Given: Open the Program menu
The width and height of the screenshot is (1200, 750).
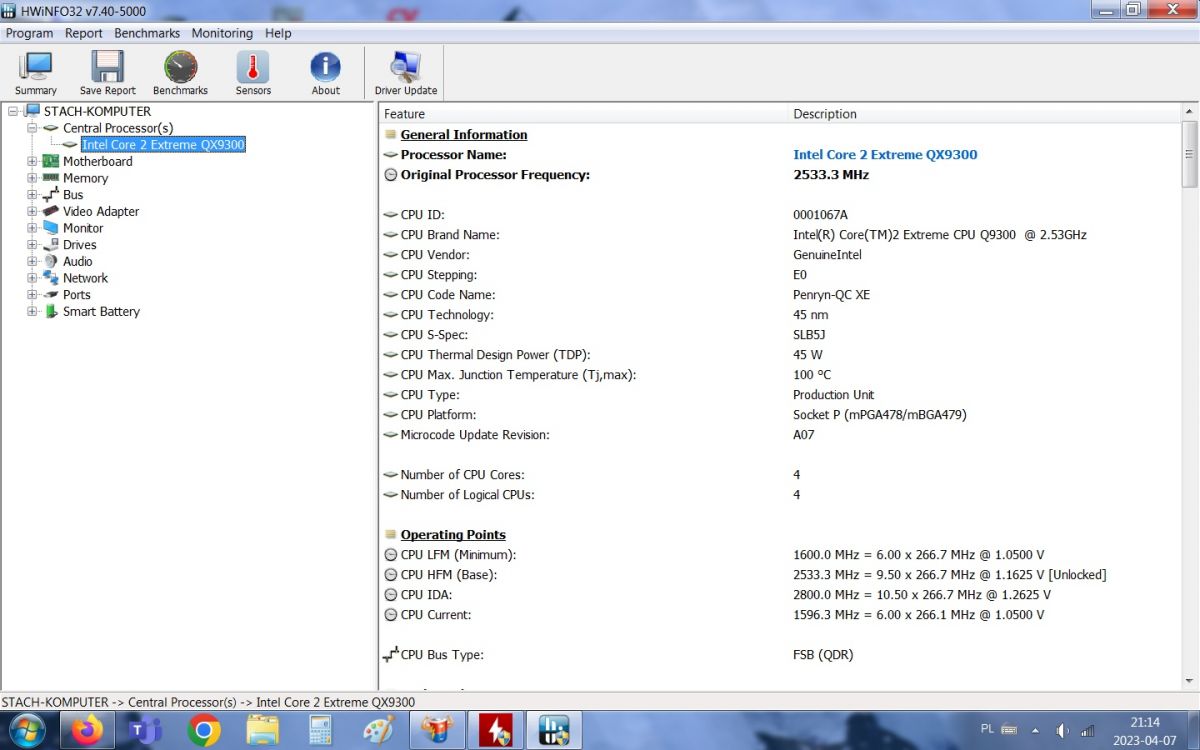Looking at the screenshot, I should 29,33.
